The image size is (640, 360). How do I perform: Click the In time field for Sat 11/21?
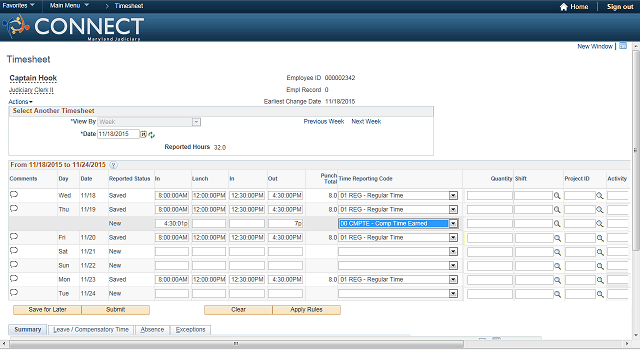point(172,252)
